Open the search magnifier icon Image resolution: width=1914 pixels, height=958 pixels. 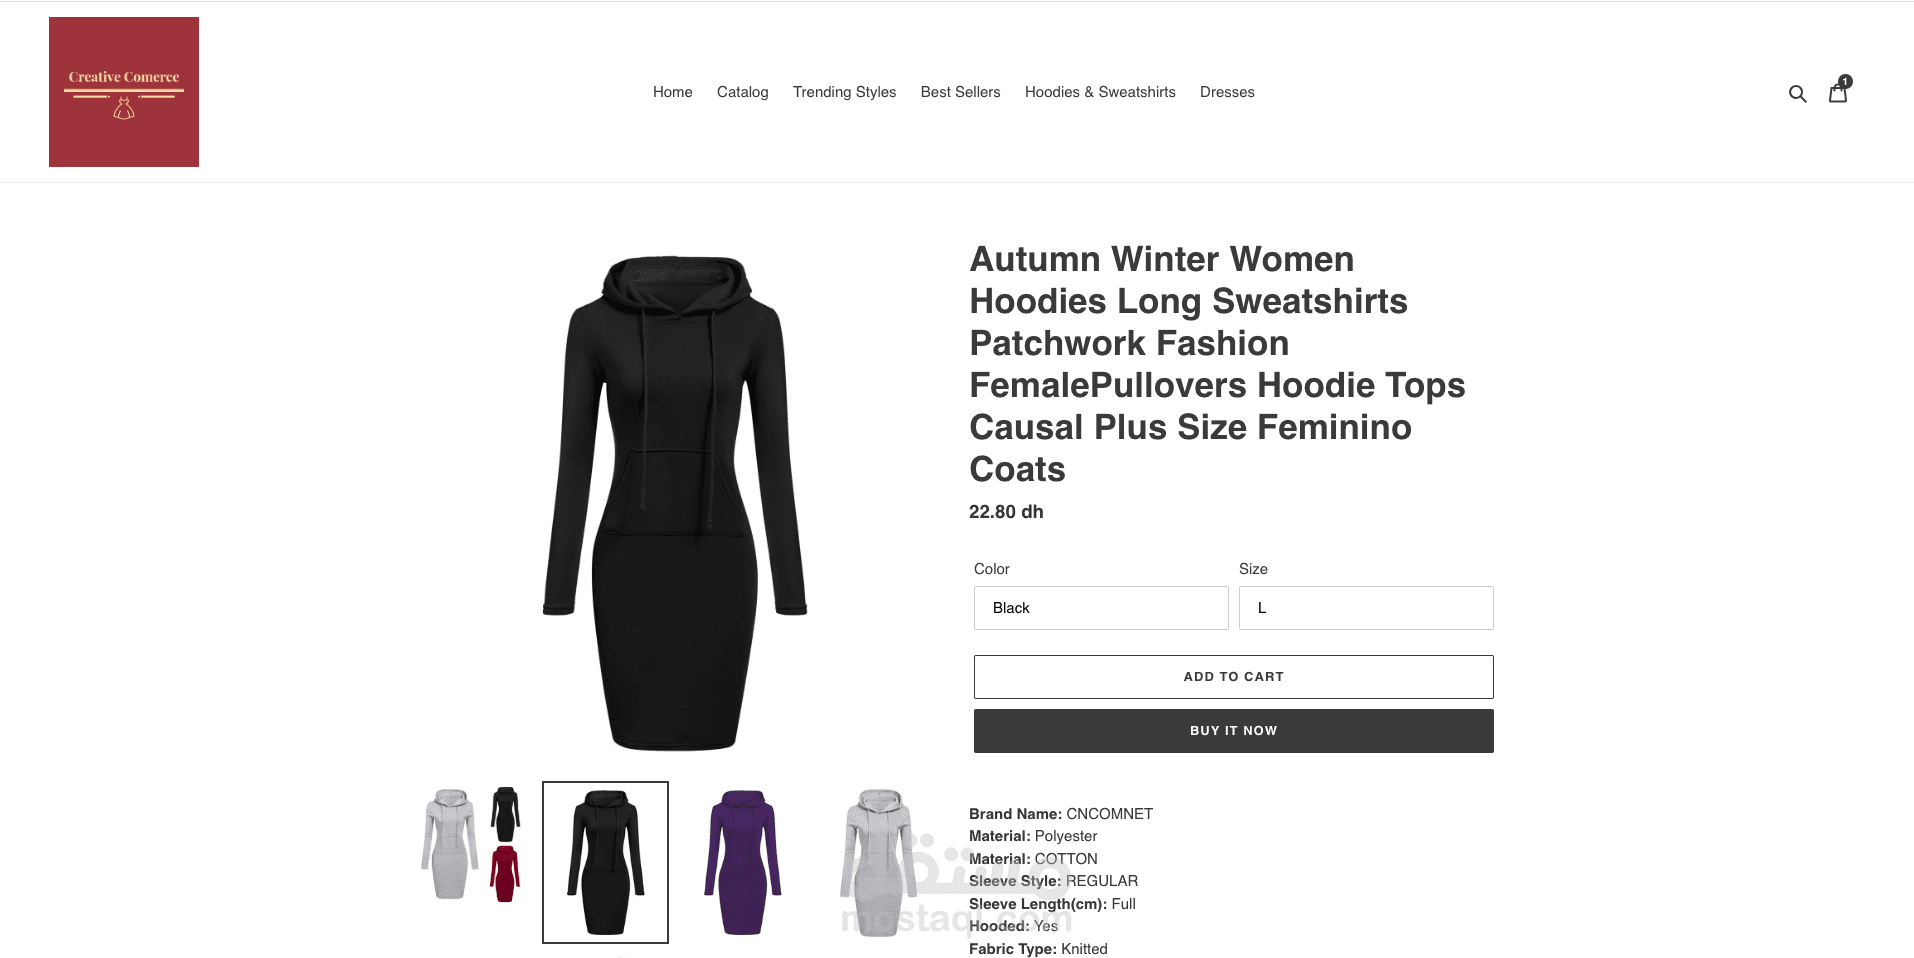click(x=1797, y=93)
